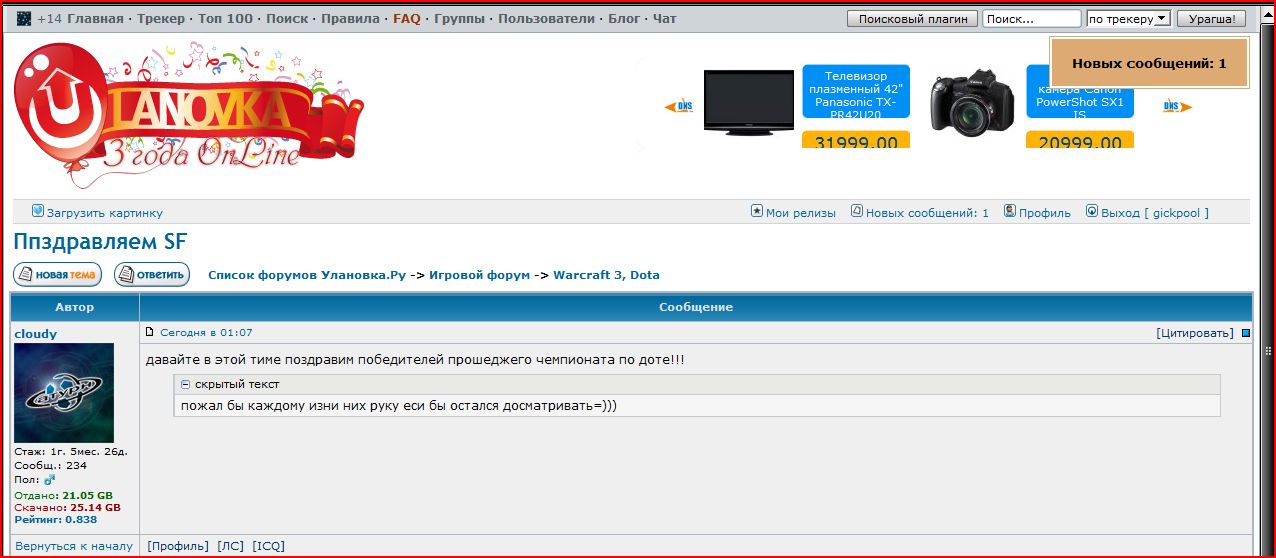Open [ЛС] private message link
Image resolution: width=1276 pixels, height=558 pixels.
[231, 546]
